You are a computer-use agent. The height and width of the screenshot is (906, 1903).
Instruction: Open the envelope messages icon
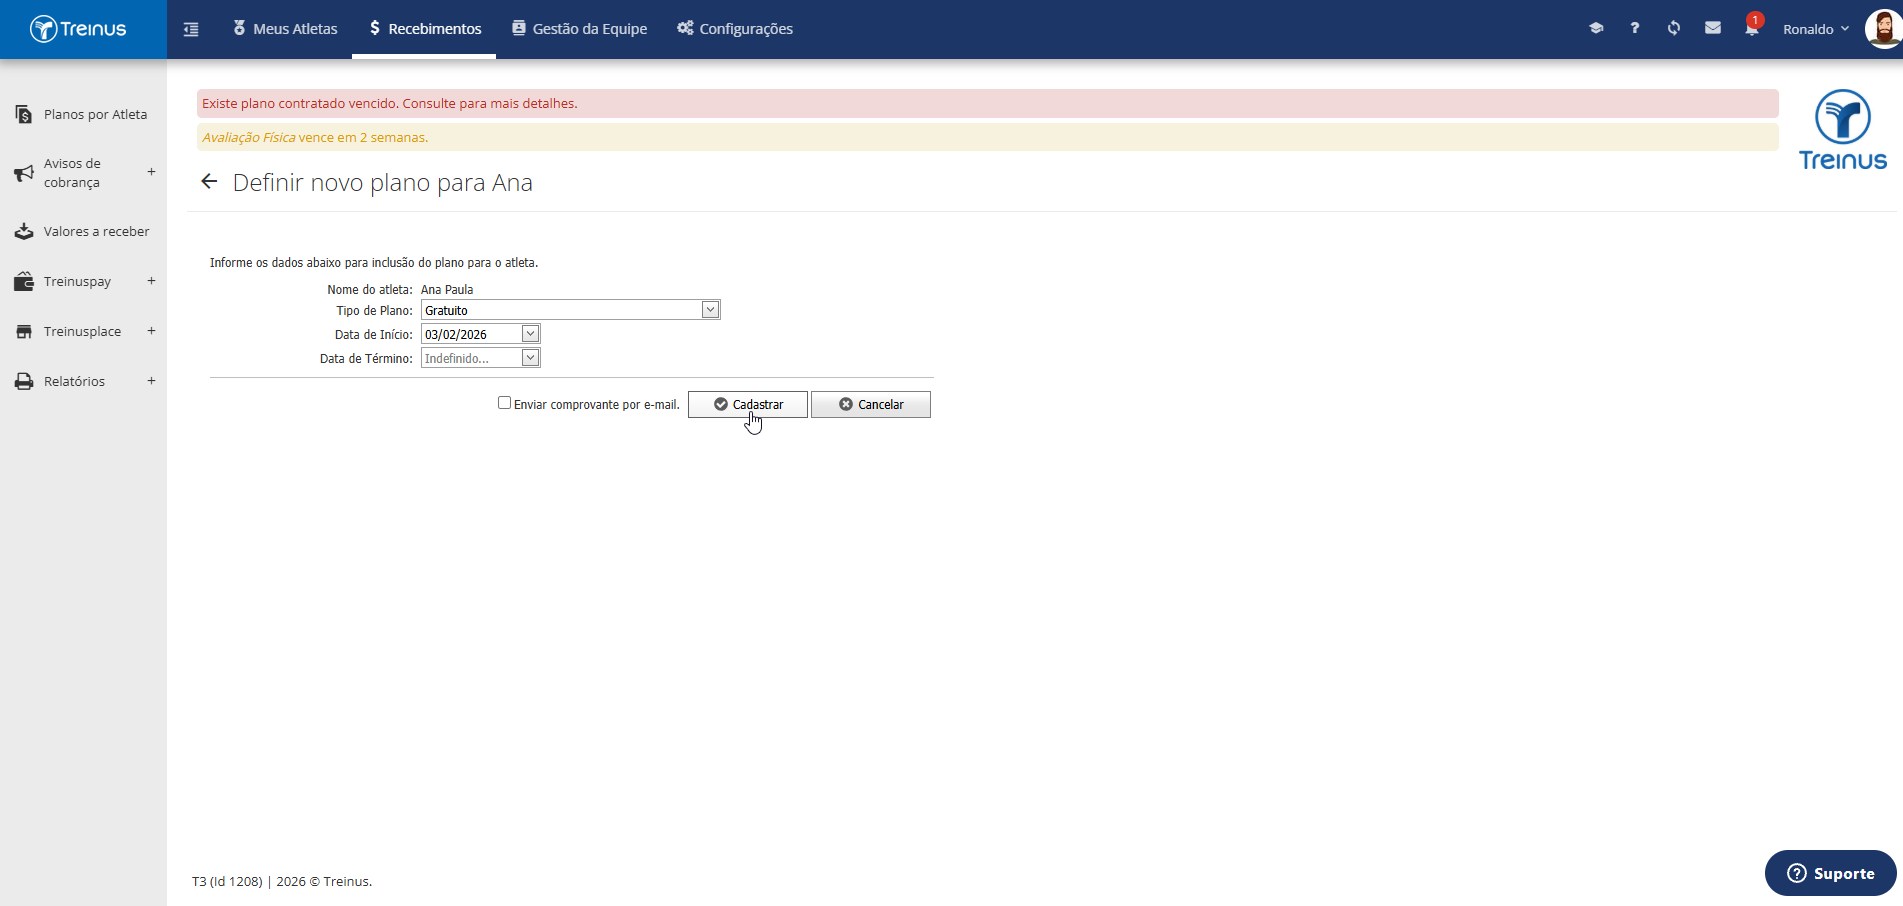pyautogui.click(x=1713, y=28)
